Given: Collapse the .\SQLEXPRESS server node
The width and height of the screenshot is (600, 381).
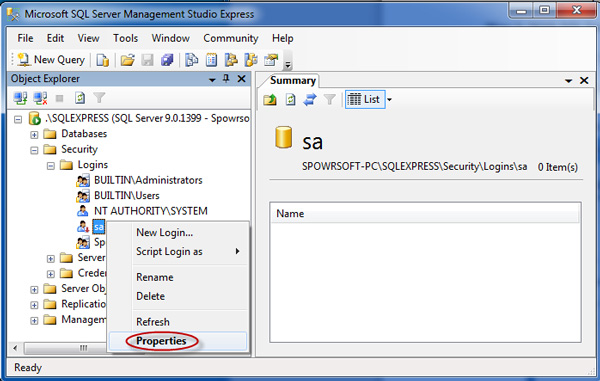Looking at the screenshot, I should click(x=18, y=119).
